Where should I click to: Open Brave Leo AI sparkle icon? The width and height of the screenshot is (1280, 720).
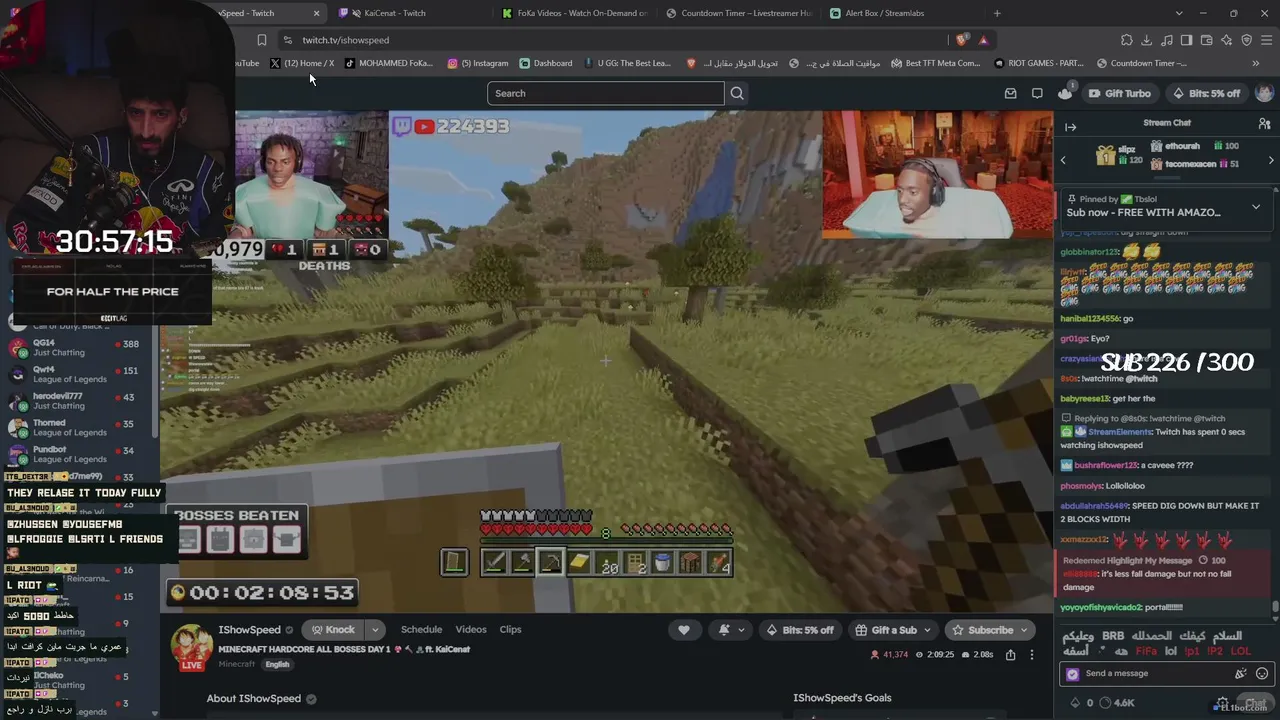point(1226,40)
